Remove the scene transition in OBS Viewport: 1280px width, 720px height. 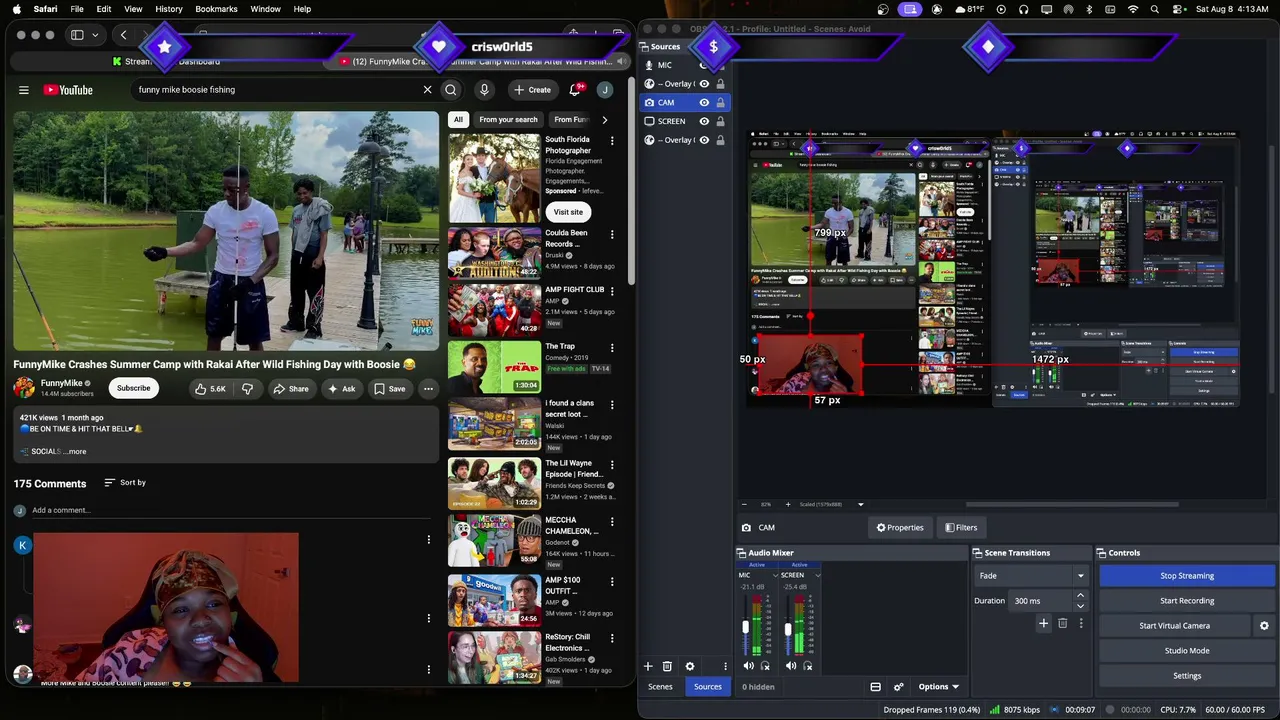click(1062, 623)
